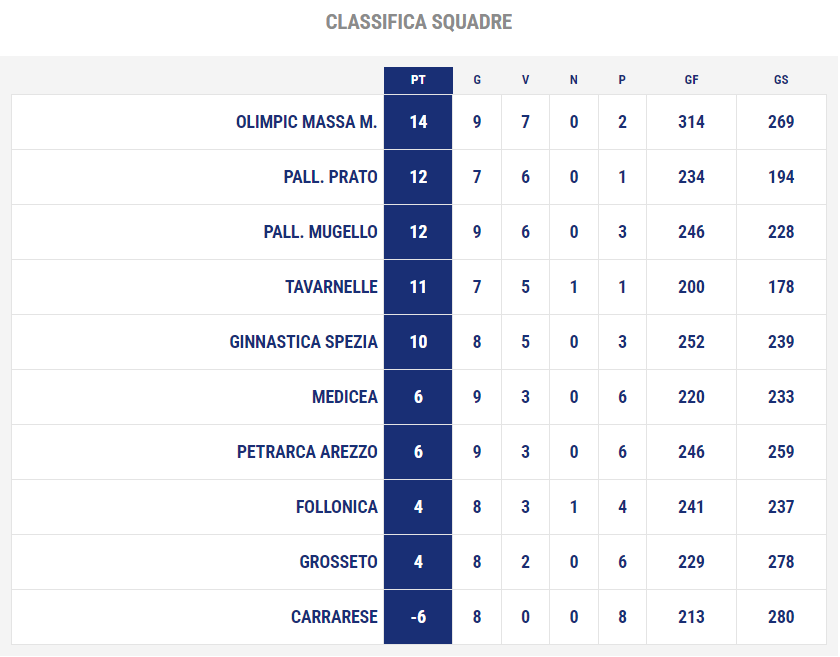The height and width of the screenshot is (657, 840).
Task: Select Olimpic Massa's 314 goals-for cell
Action: pyautogui.click(x=691, y=122)
